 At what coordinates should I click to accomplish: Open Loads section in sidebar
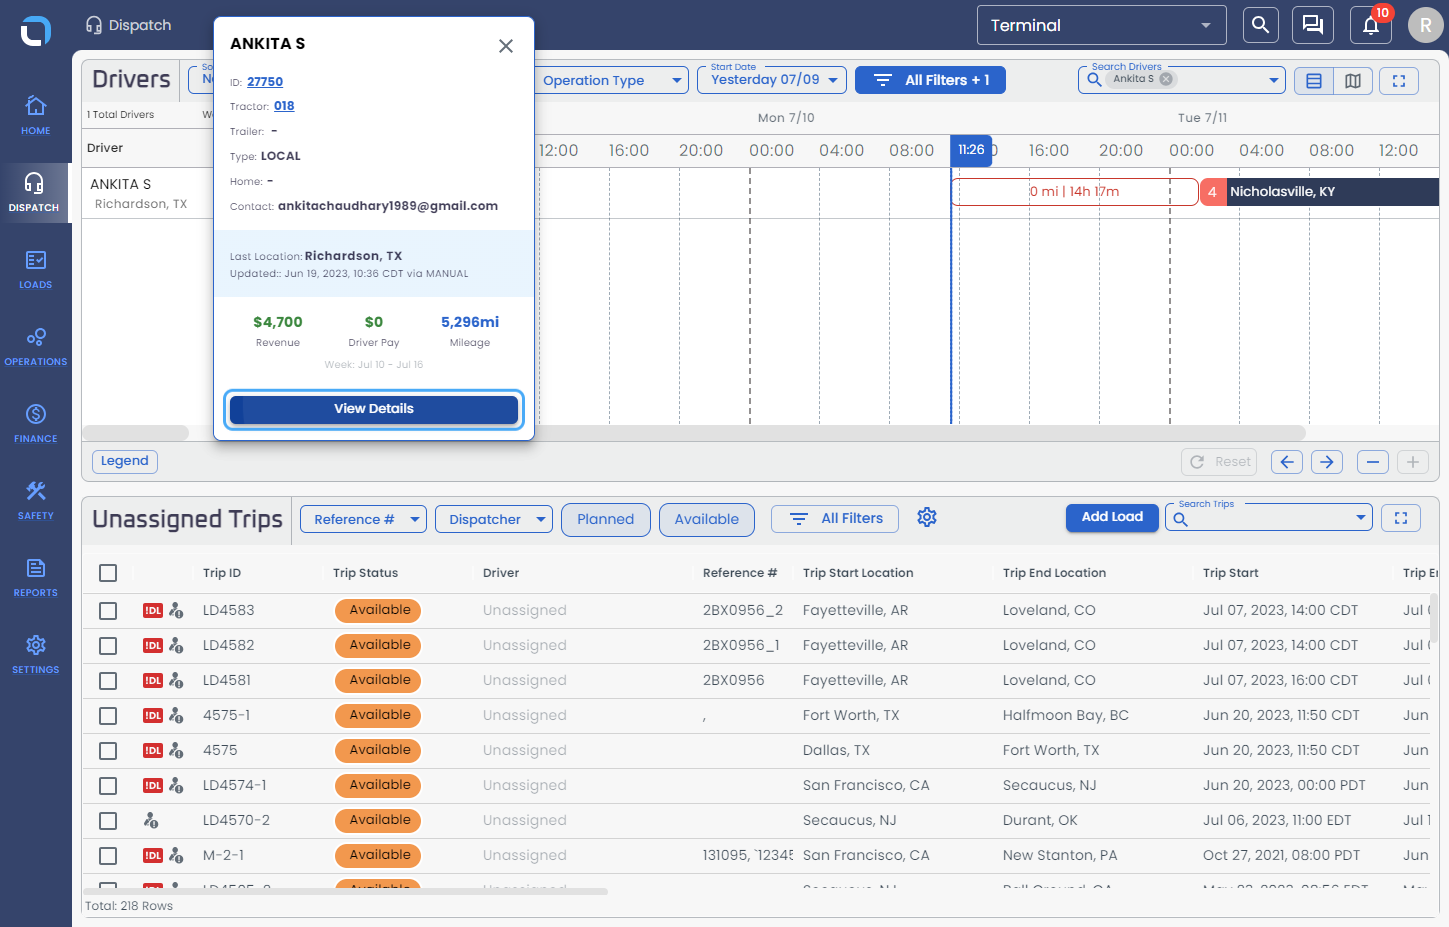(x=36, y=270)
